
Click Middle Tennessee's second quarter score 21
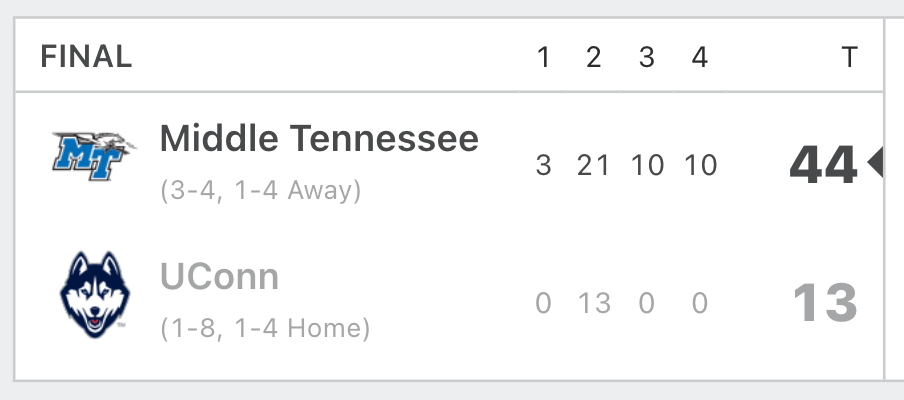point(594,165)
